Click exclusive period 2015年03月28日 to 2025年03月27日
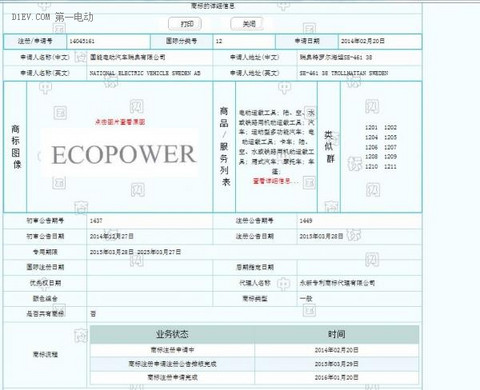Screen dimensions: 480x390 click(x=135, y=252)
